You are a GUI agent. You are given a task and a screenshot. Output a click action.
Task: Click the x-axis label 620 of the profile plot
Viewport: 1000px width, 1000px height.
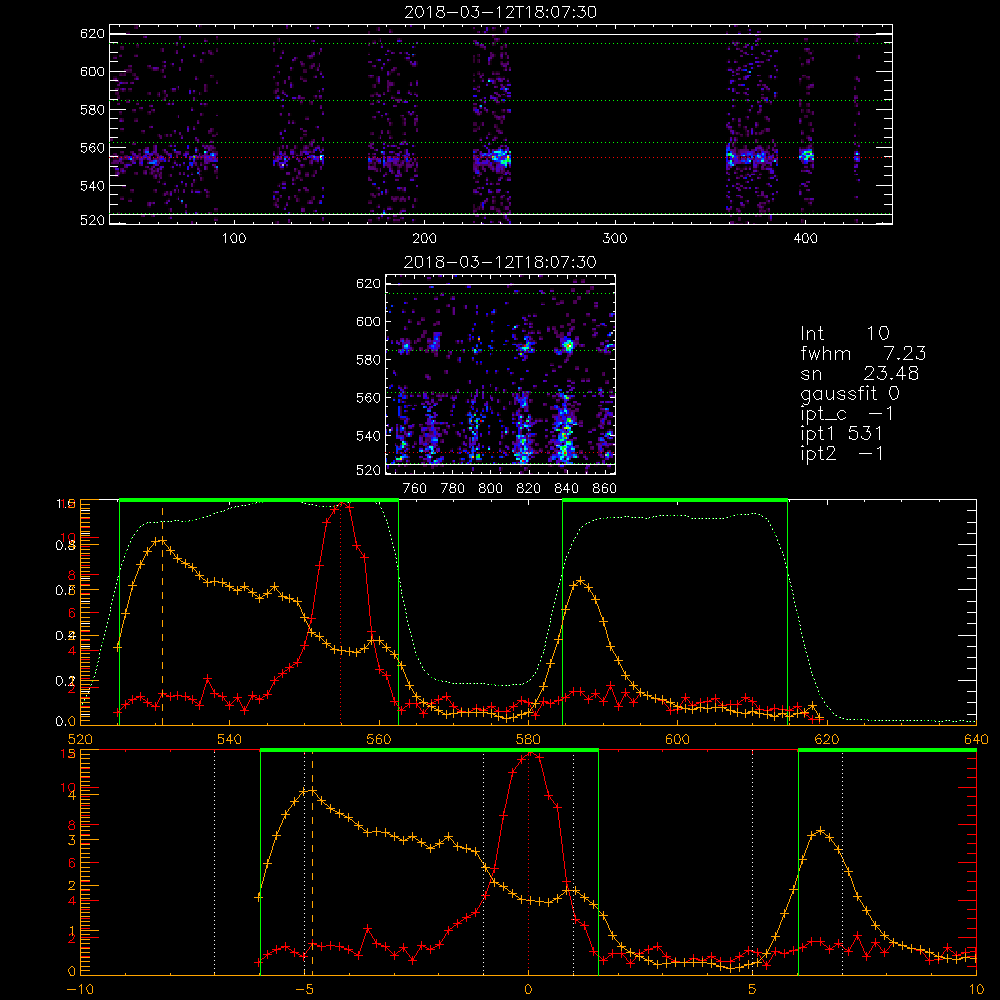pyautogui.click(x=827, y=739)
